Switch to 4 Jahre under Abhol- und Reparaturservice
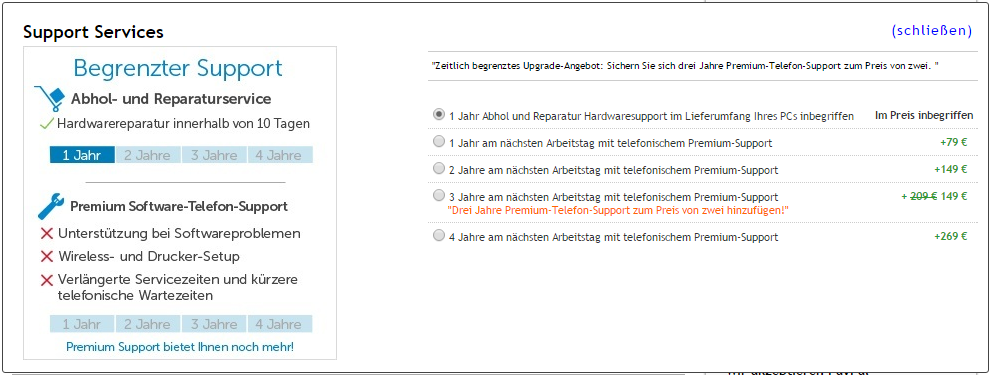The width and height of the screenshot is (991, 375). pos(280,155)
